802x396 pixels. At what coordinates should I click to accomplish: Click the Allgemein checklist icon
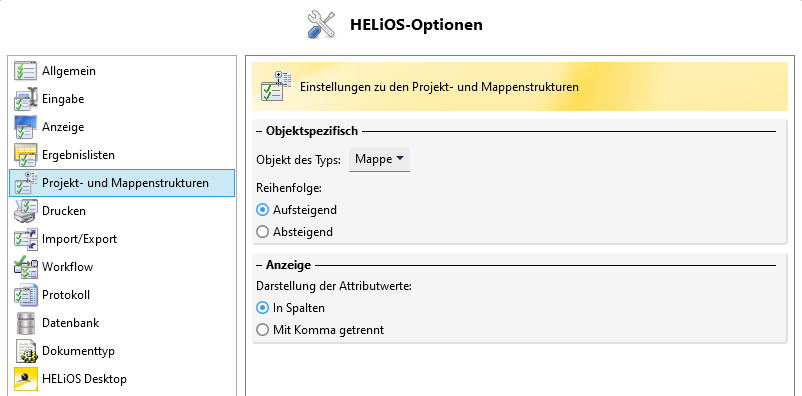[25, 71]
